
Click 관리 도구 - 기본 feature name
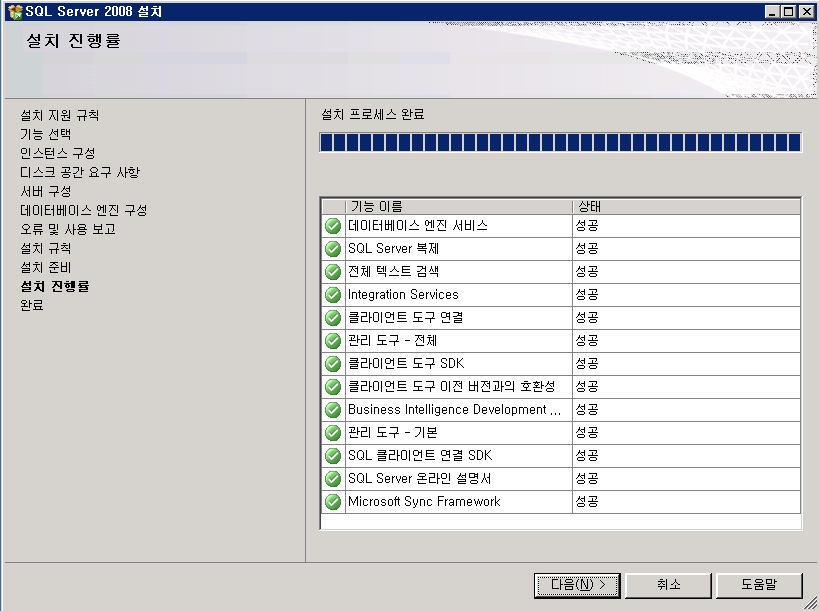tap(392, 432)
